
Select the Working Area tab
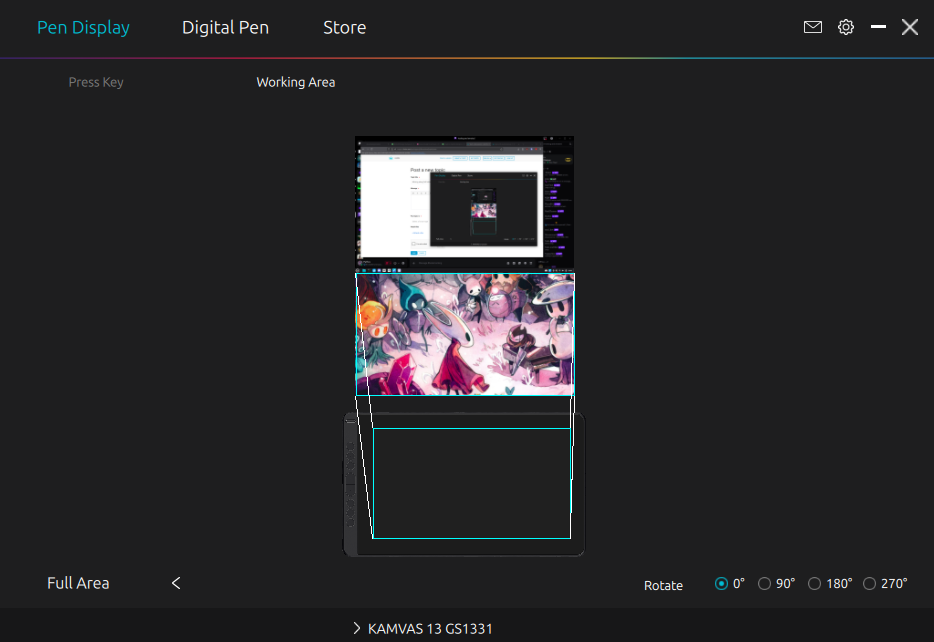tap(296, 82)
